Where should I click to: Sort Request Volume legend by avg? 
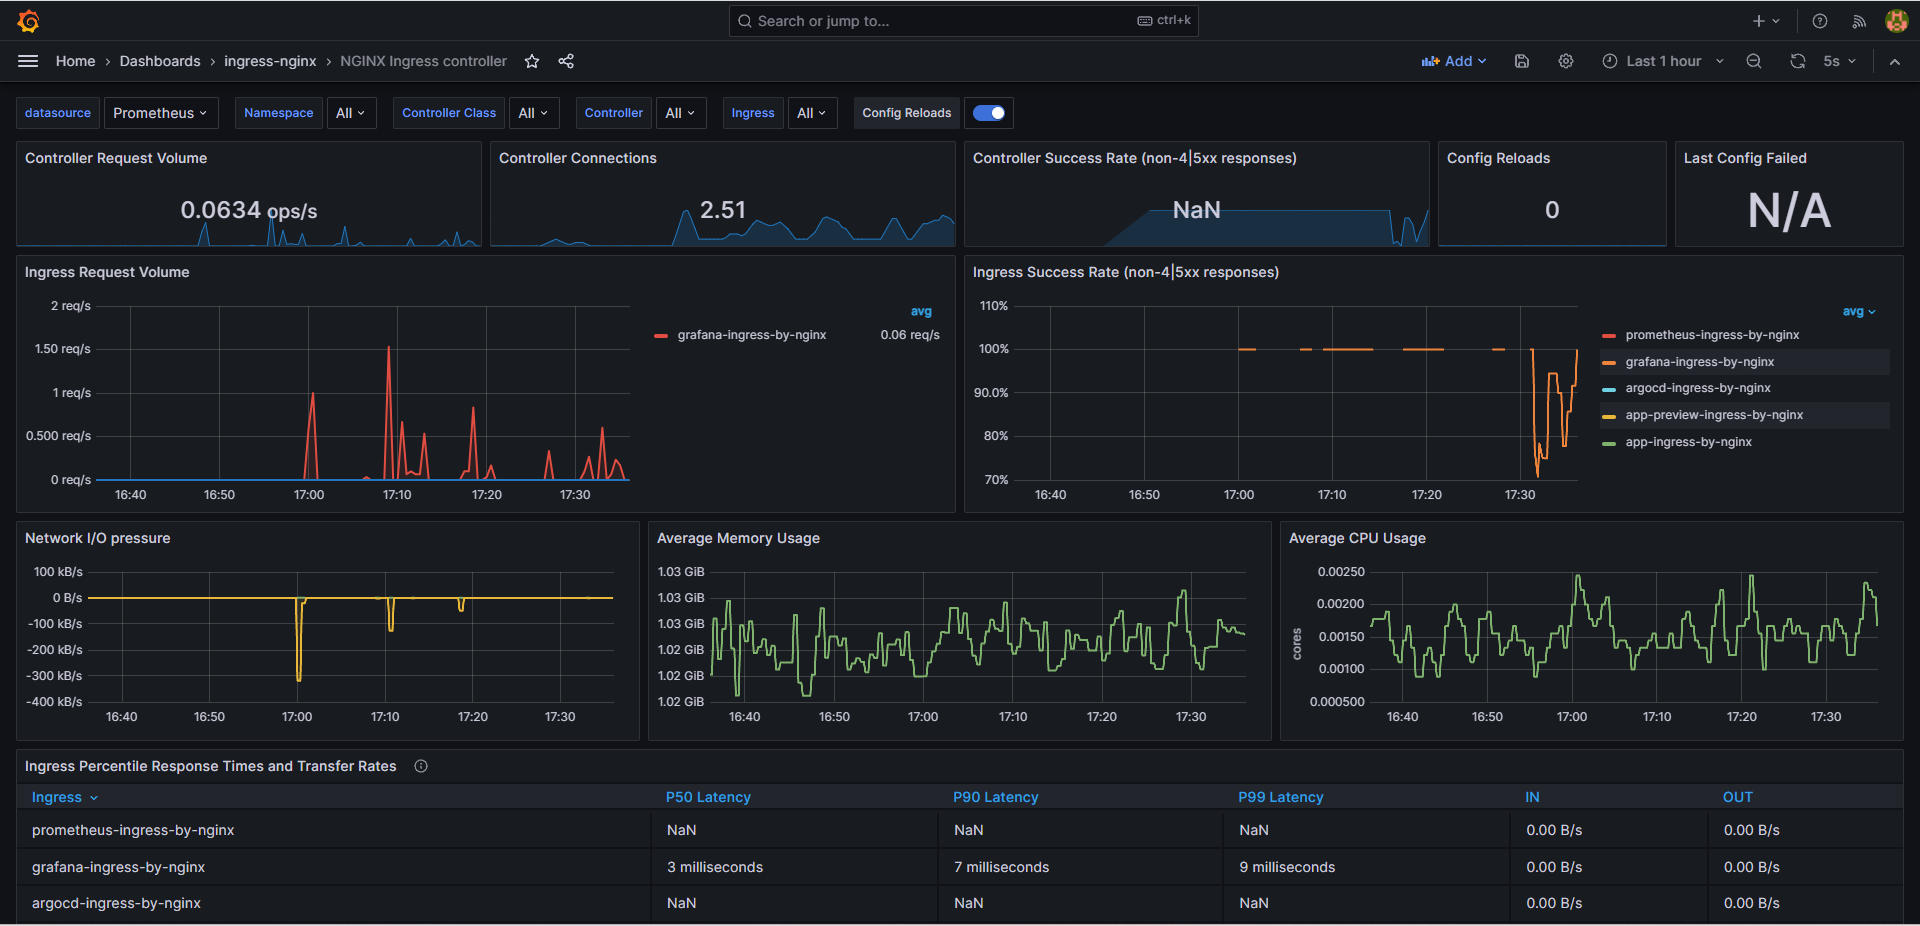coord(921,311)
